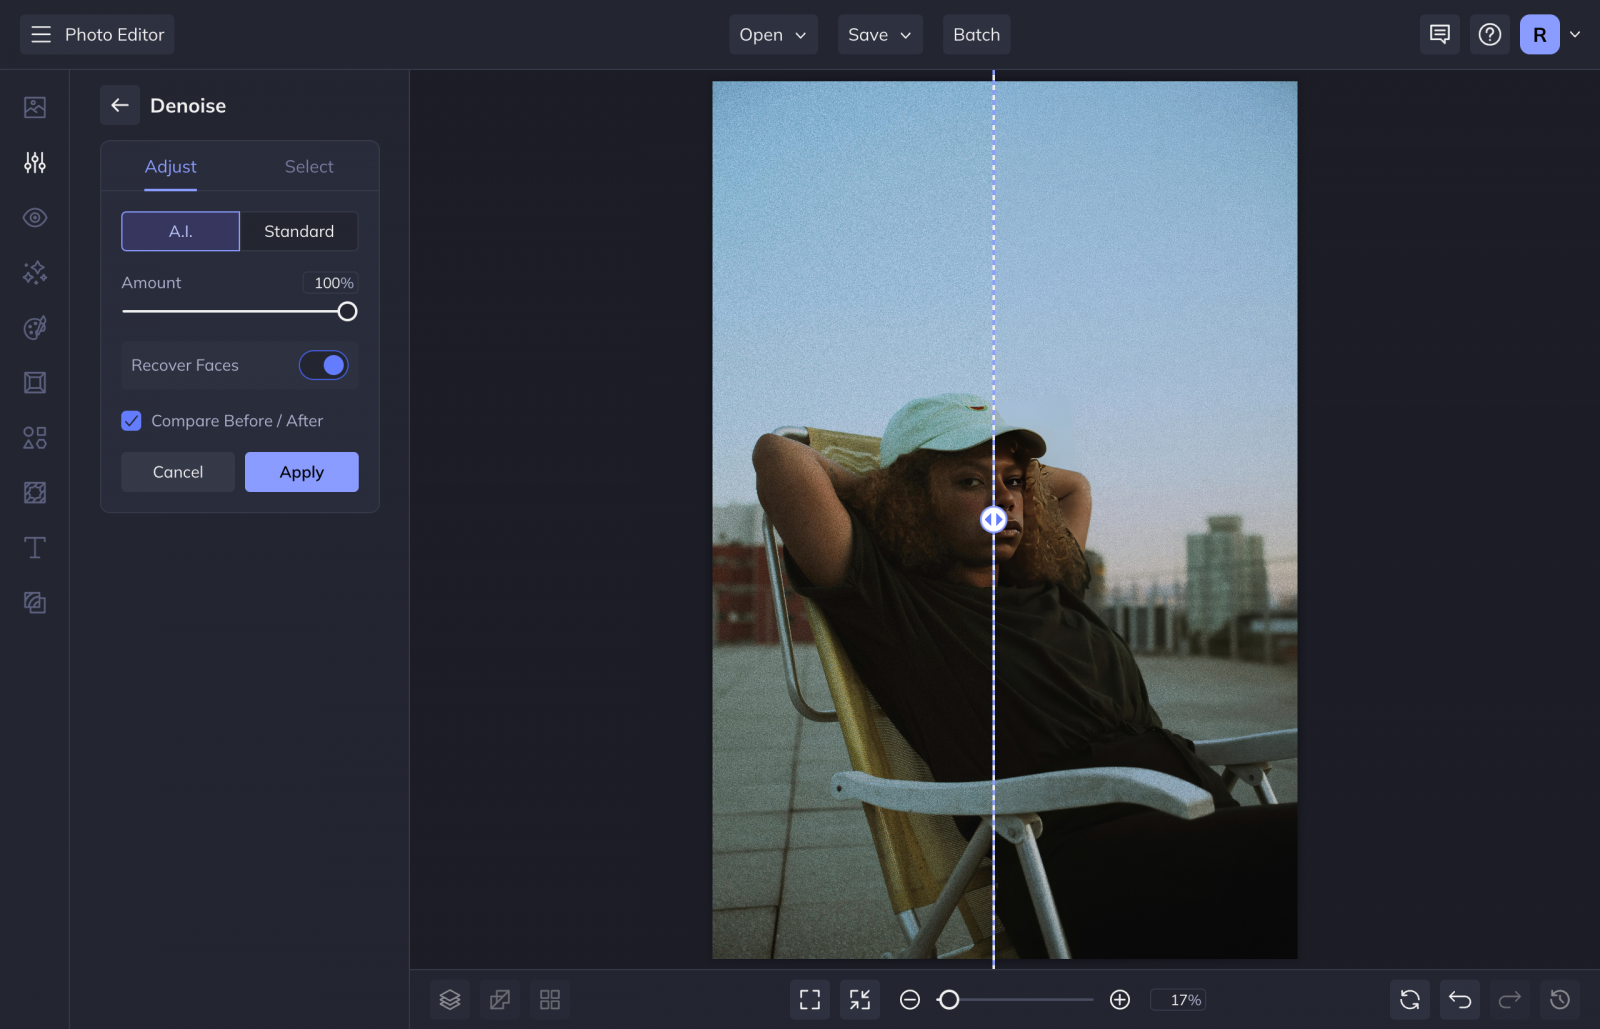Image resolution: width=1600 pixels, height=1029 pixels.
Task: Open the Layers stack icon at bottom left
Action: [449, 999]
